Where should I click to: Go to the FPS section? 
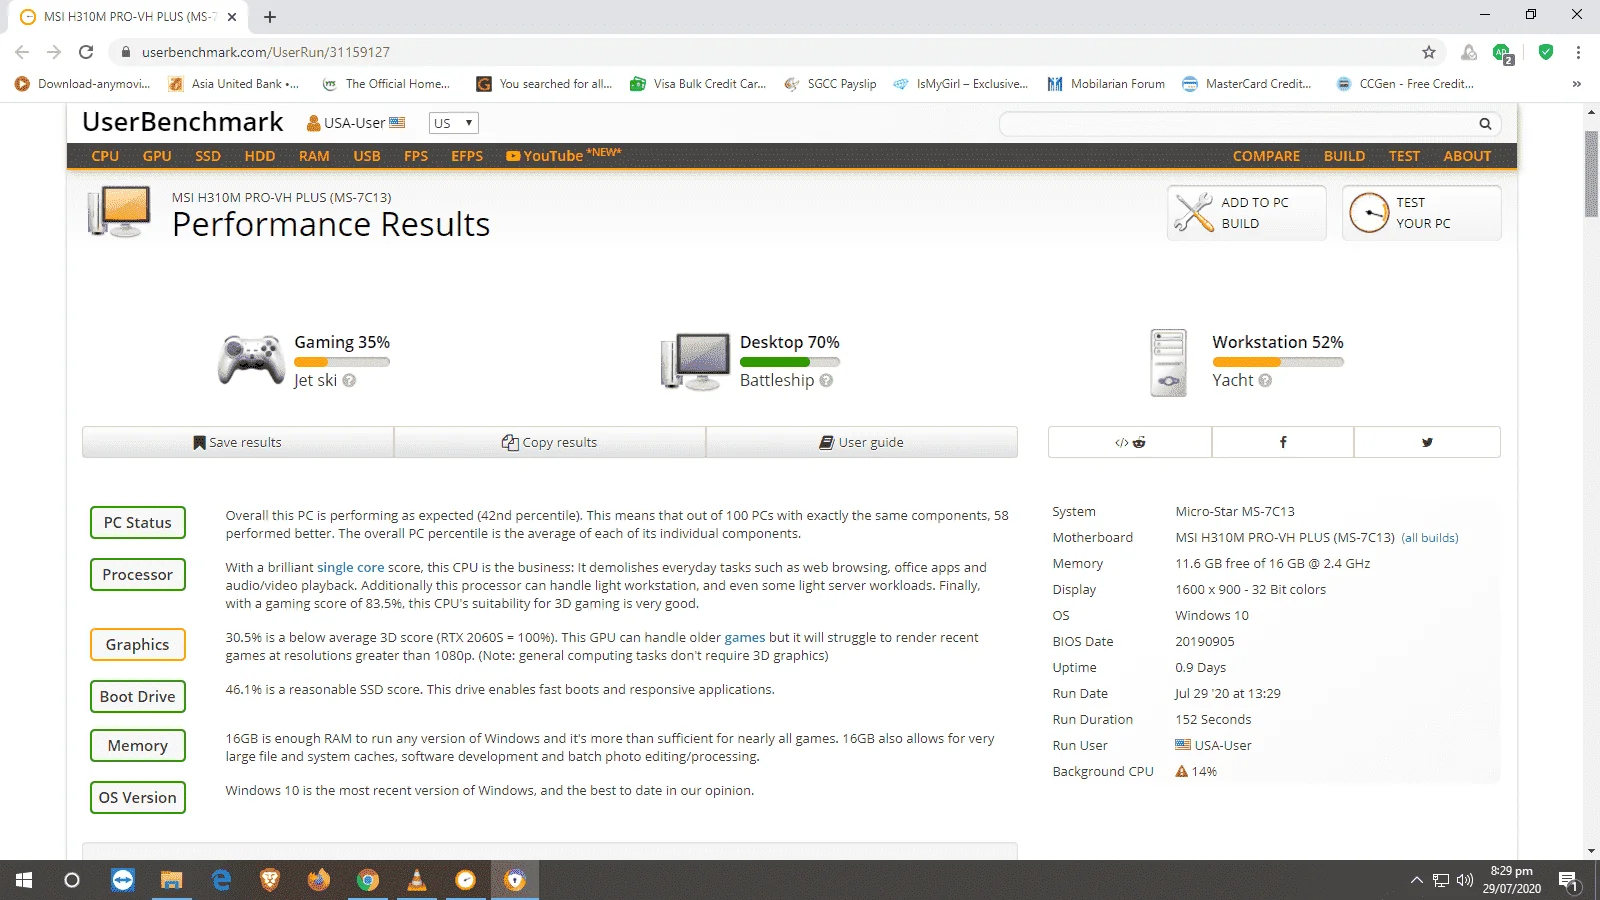click(x=416, y=156)
